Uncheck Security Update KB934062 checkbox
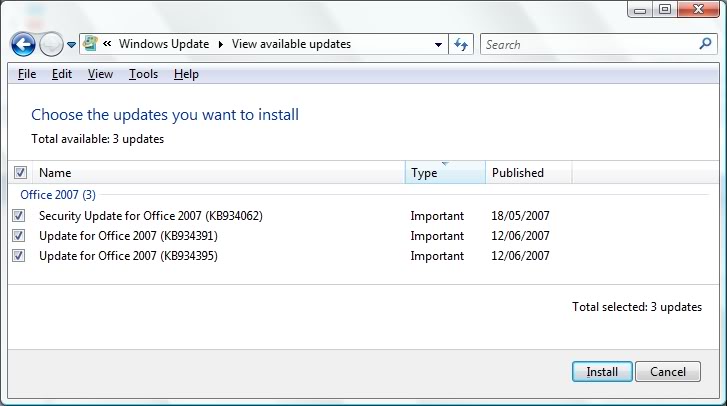 [x=19, y=216]
